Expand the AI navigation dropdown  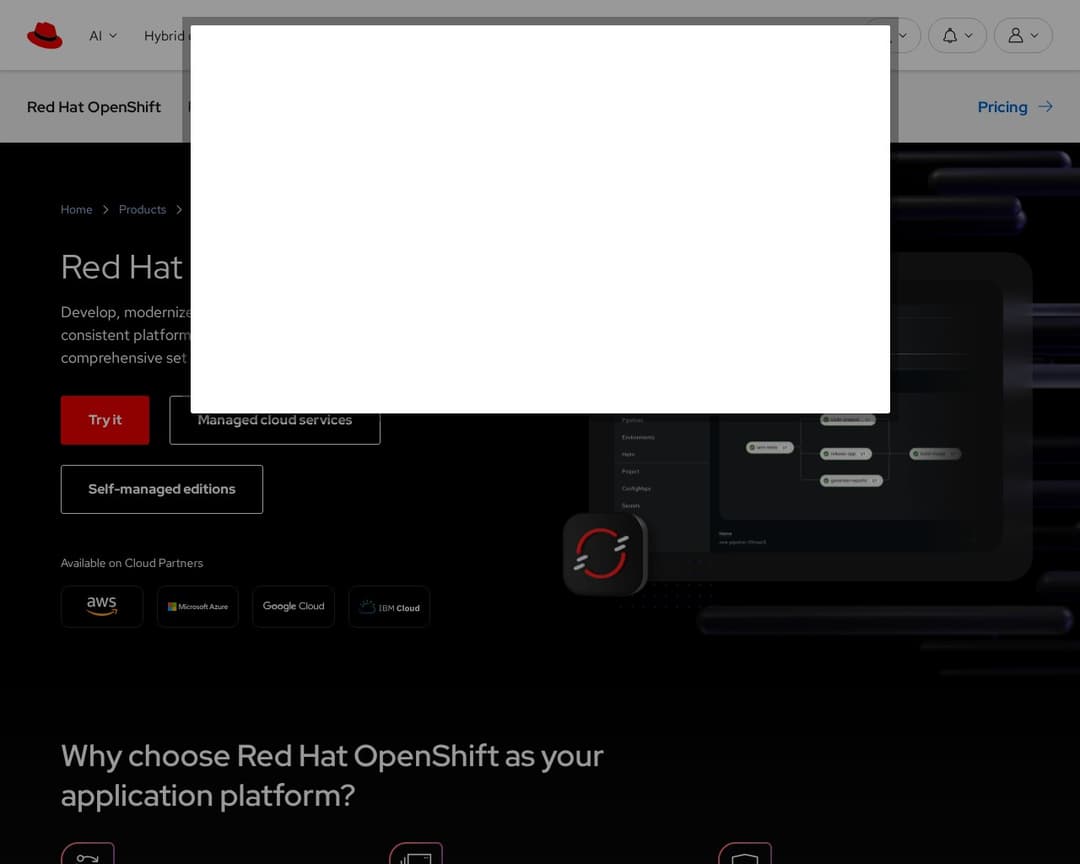[103, 36]
